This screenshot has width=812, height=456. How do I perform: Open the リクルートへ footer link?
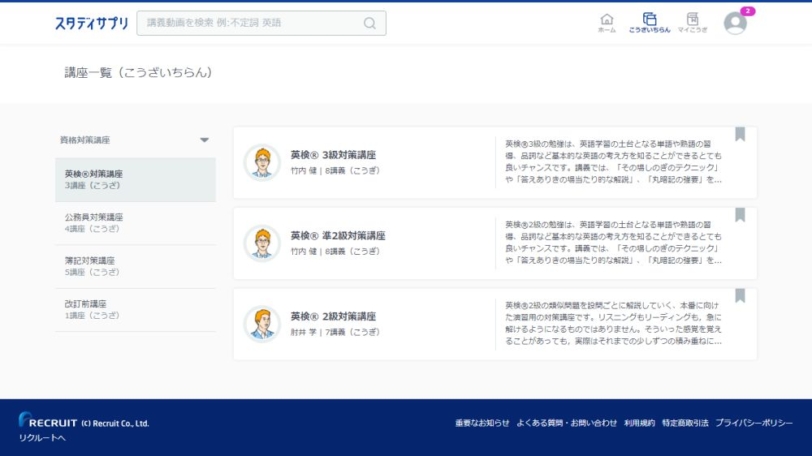tap(42, 438)
